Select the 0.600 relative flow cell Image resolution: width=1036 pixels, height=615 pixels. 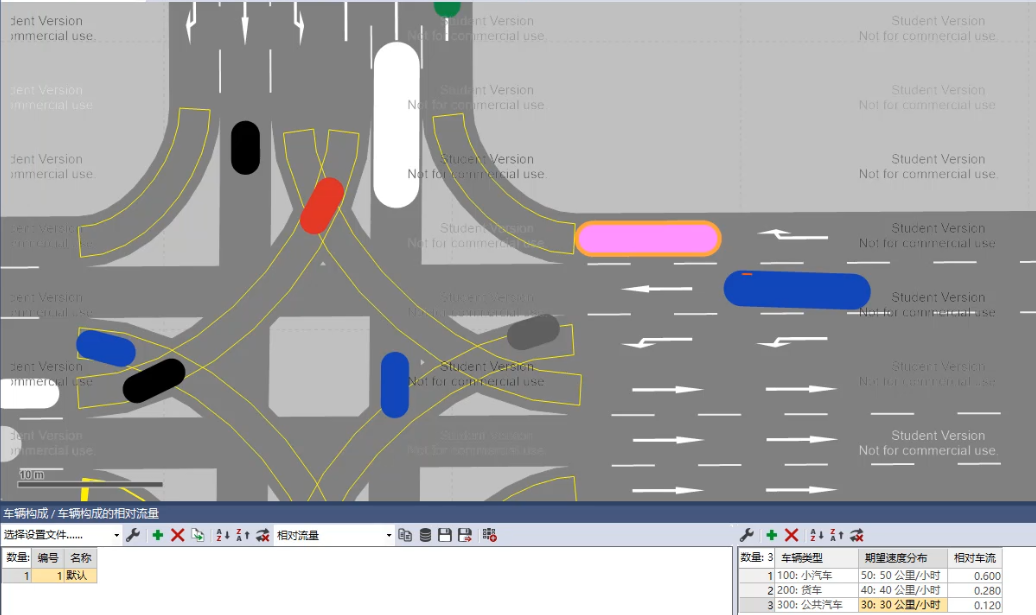tap(975, 575)
